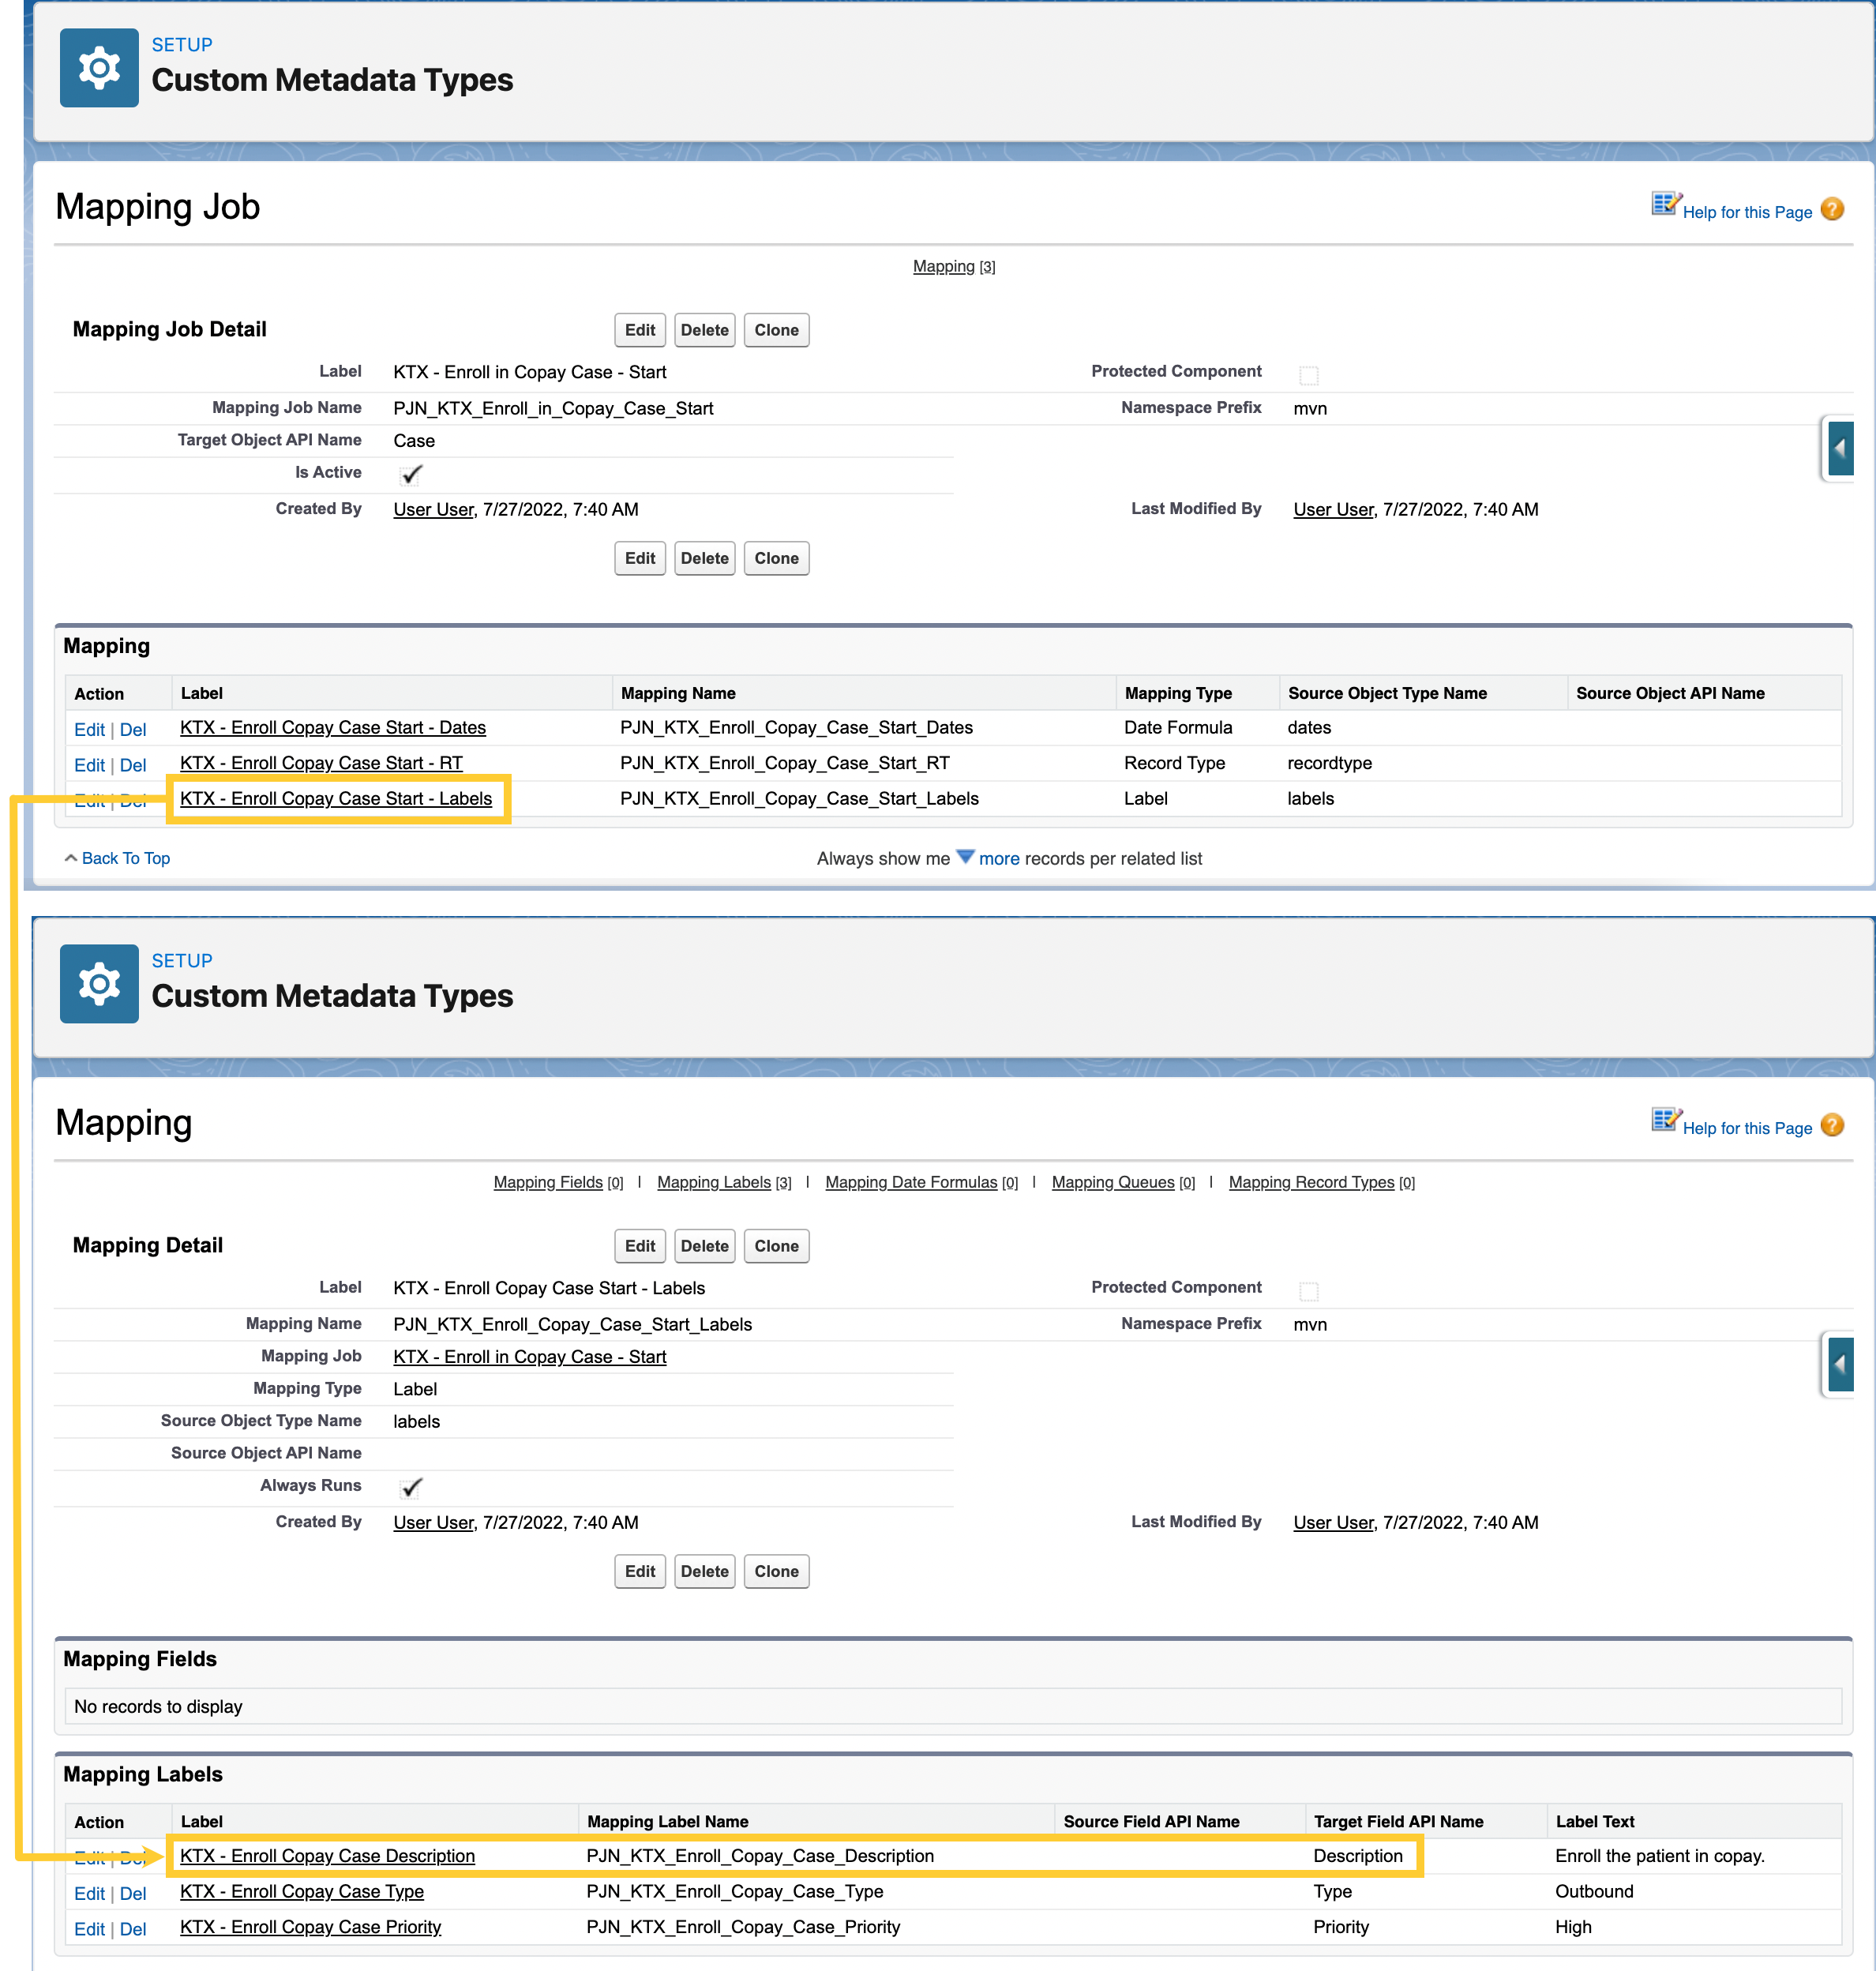Jump to Mapping [3] related list link
This screenshot has height=1971, width=1876.
coord(954,266)
